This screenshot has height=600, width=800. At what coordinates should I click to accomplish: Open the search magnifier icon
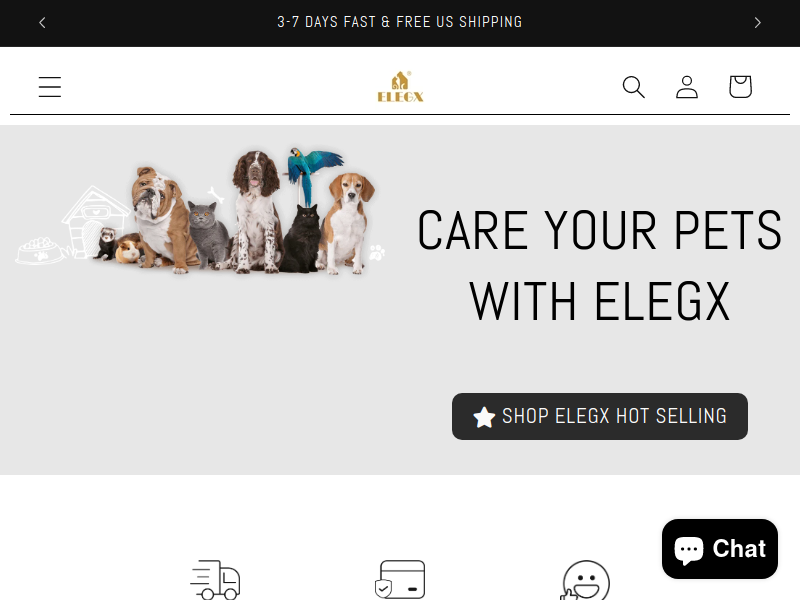634,87
